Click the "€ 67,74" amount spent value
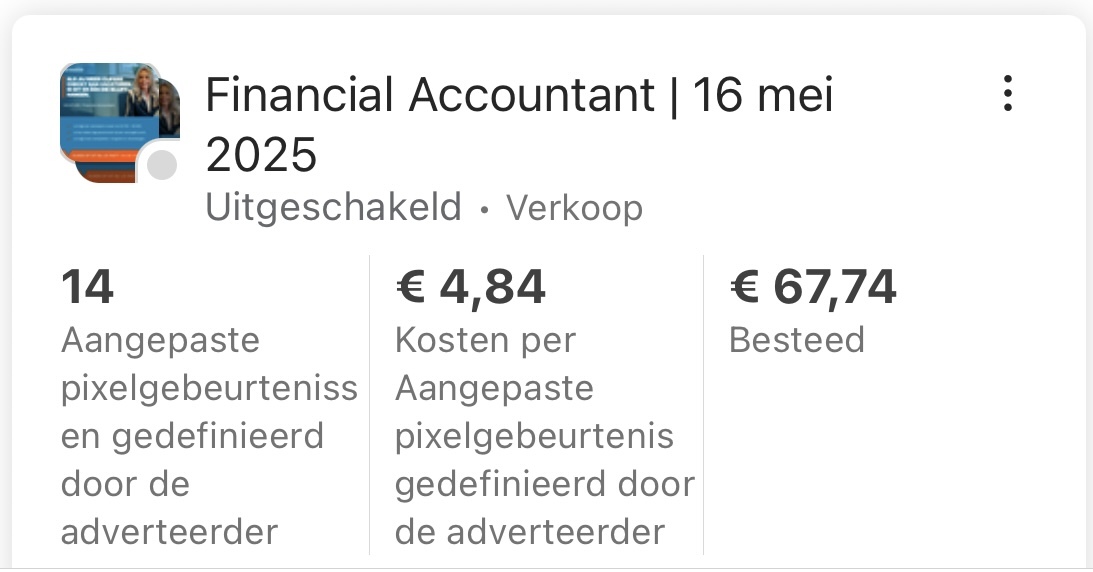The height and width of the screenshot is (572, 1093). pyautogui.click(x=812, y=288)
